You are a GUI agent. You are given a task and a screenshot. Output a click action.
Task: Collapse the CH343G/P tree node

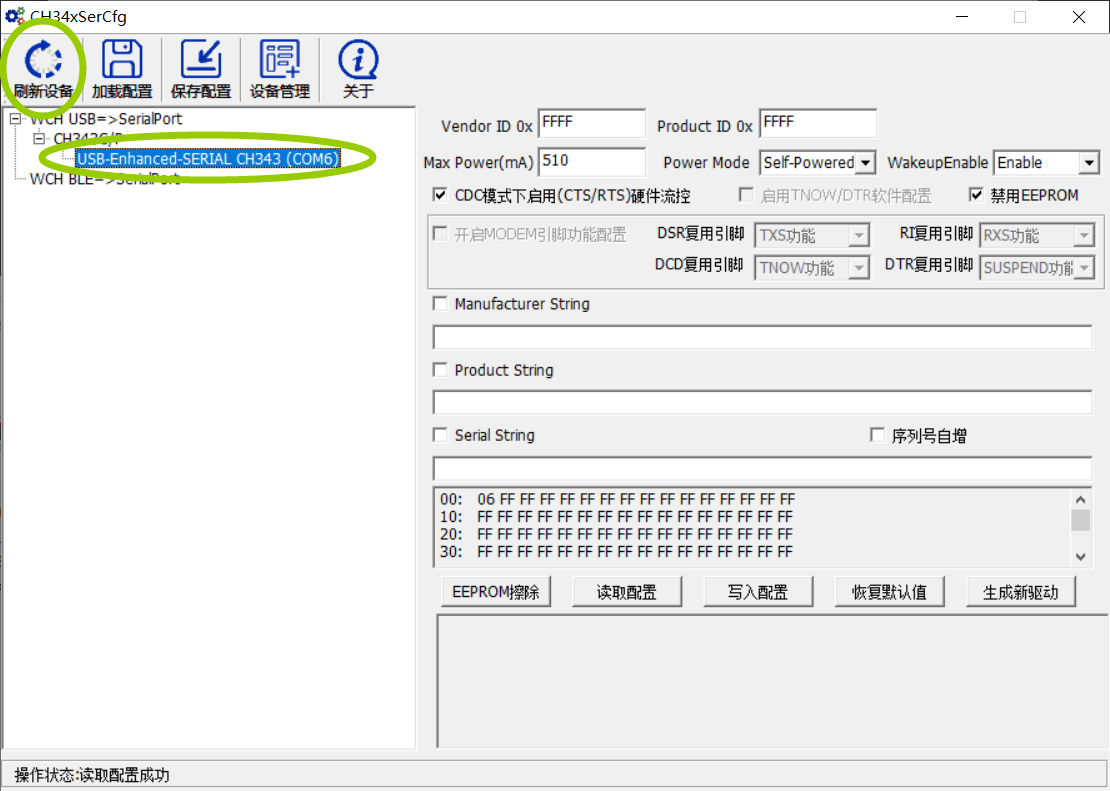[x=39, y=138]
